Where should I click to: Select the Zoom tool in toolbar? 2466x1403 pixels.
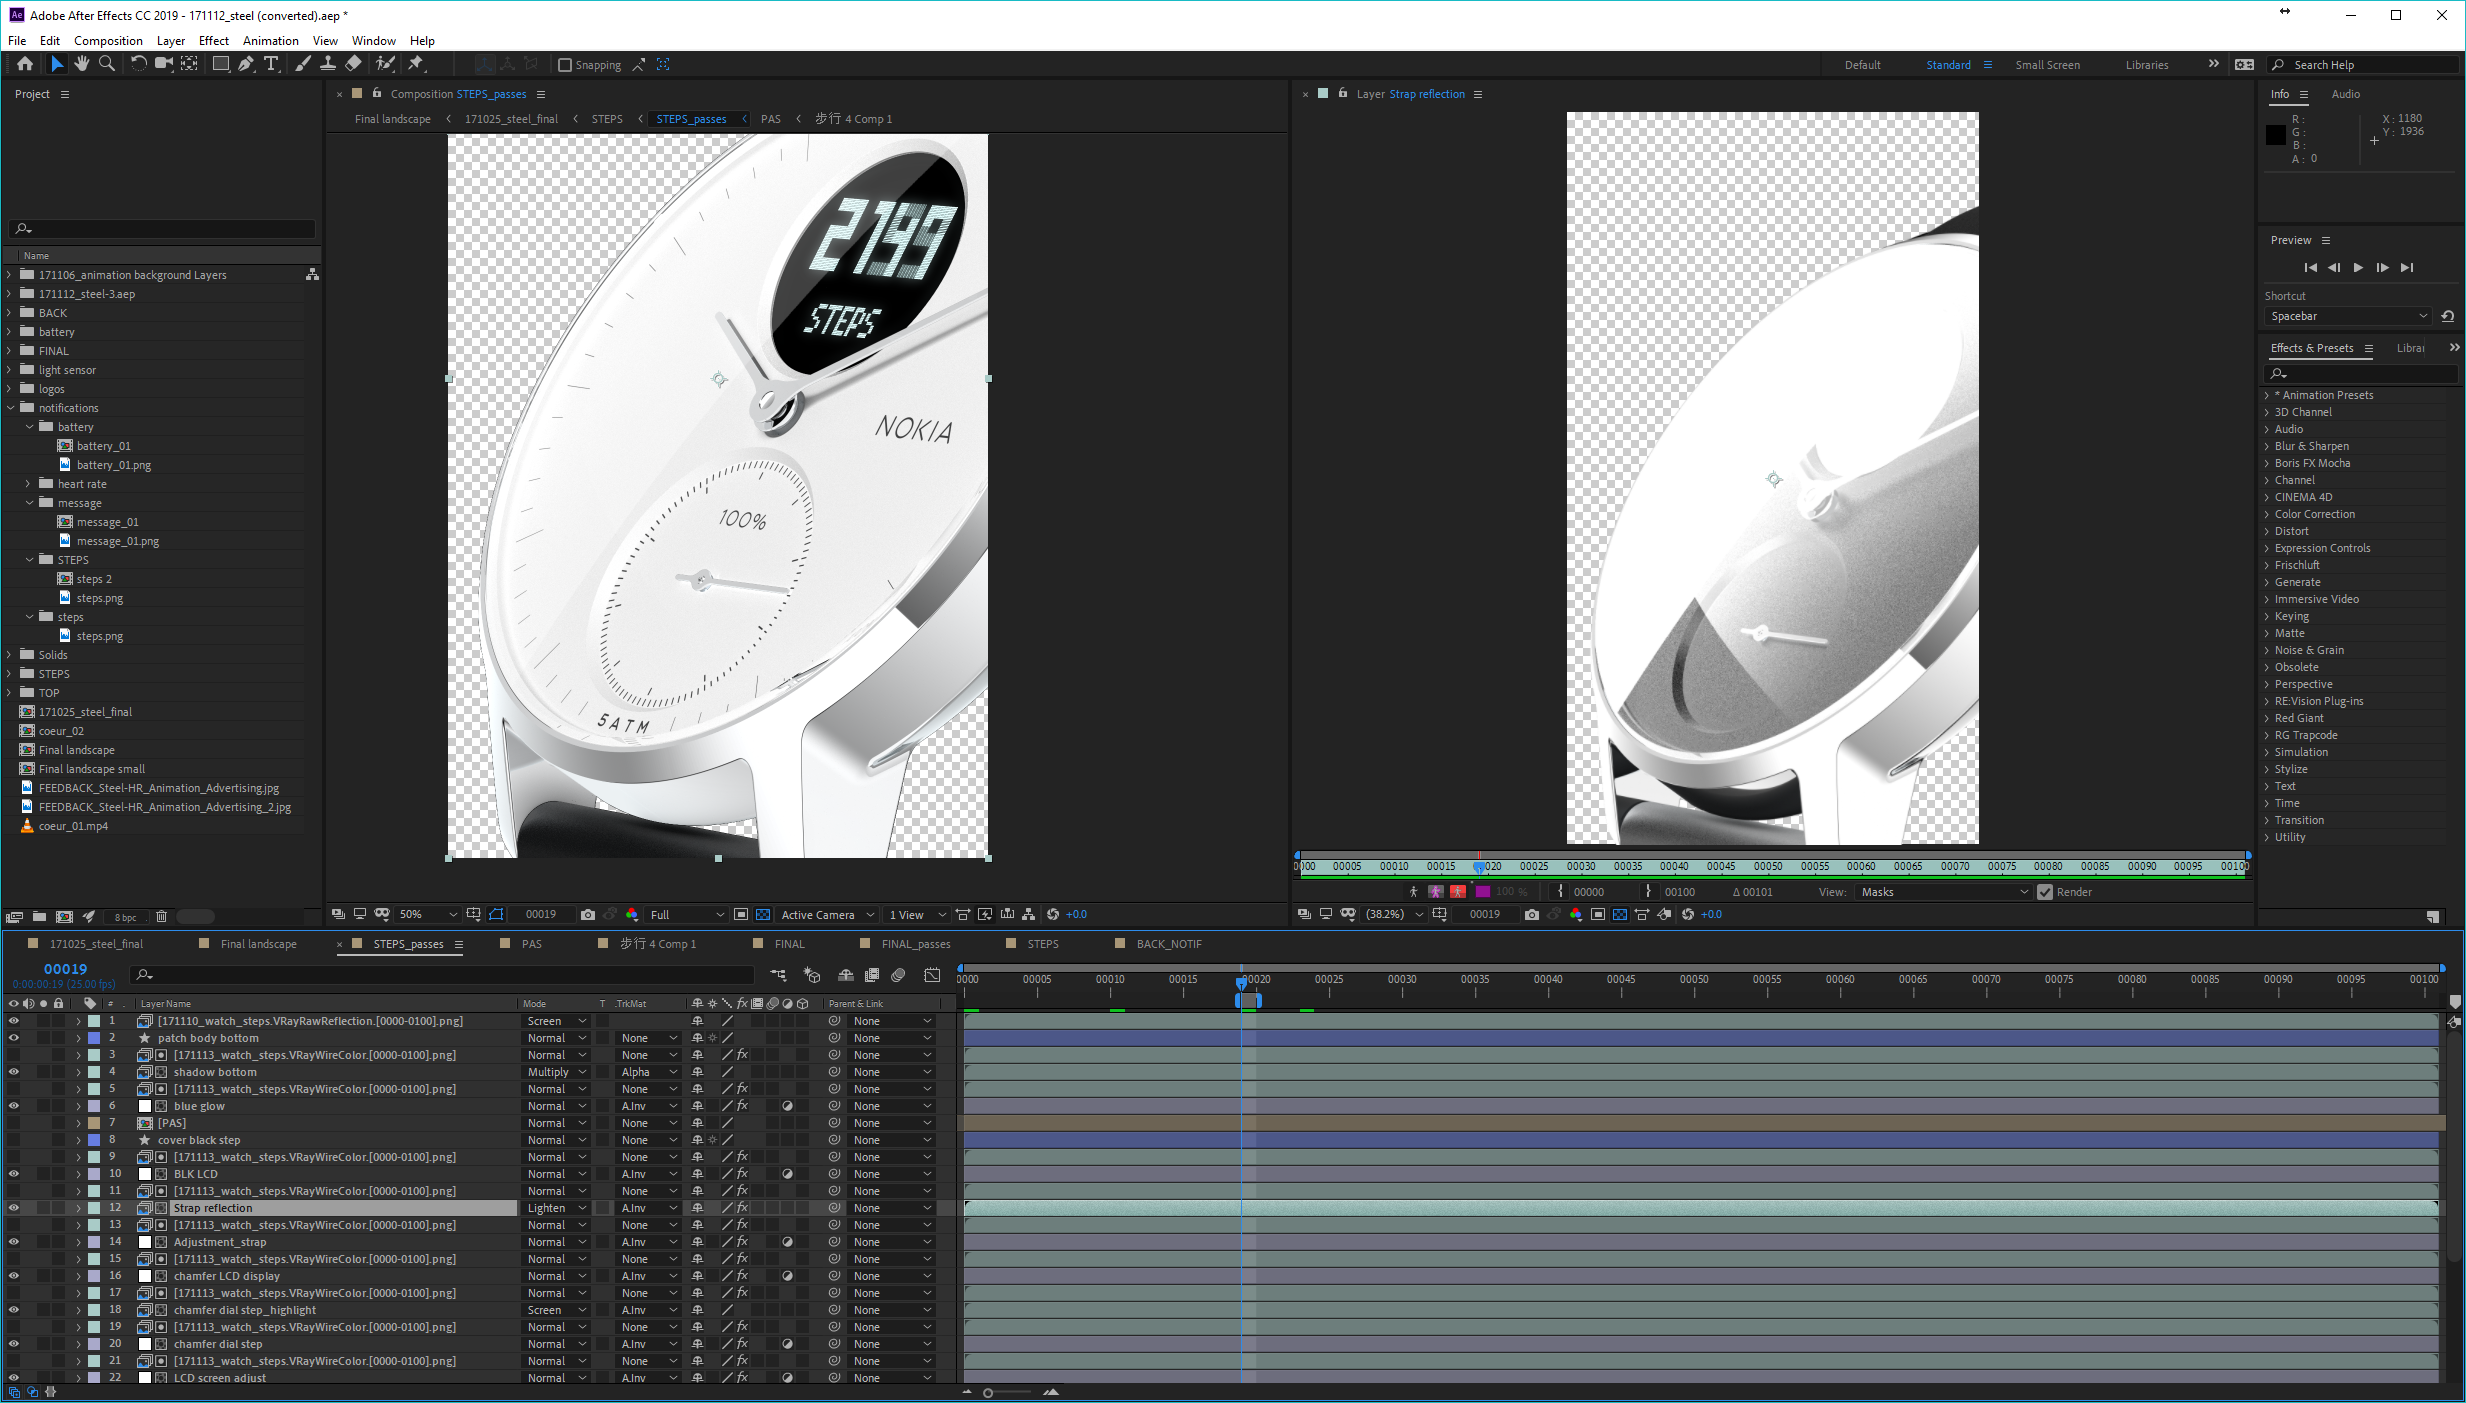pos(107,64)
